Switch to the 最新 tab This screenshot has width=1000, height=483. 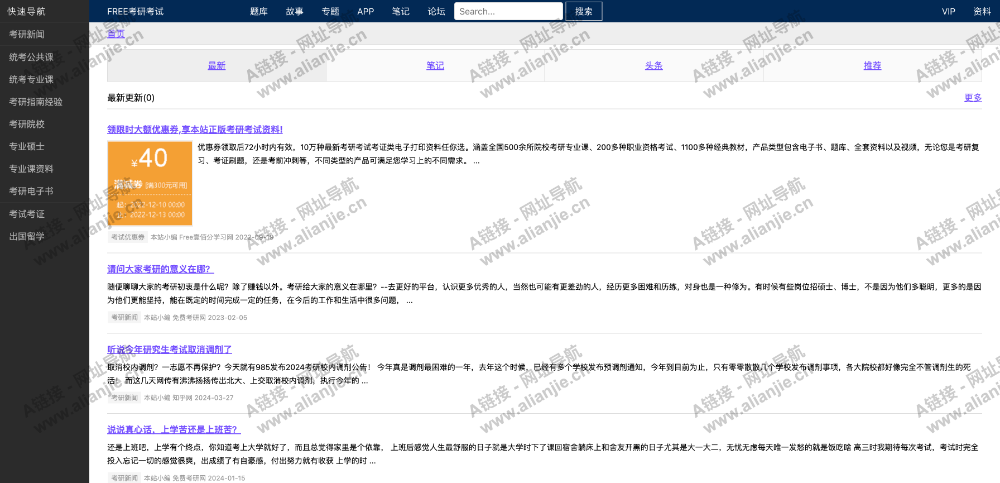[x=216, y=65]
